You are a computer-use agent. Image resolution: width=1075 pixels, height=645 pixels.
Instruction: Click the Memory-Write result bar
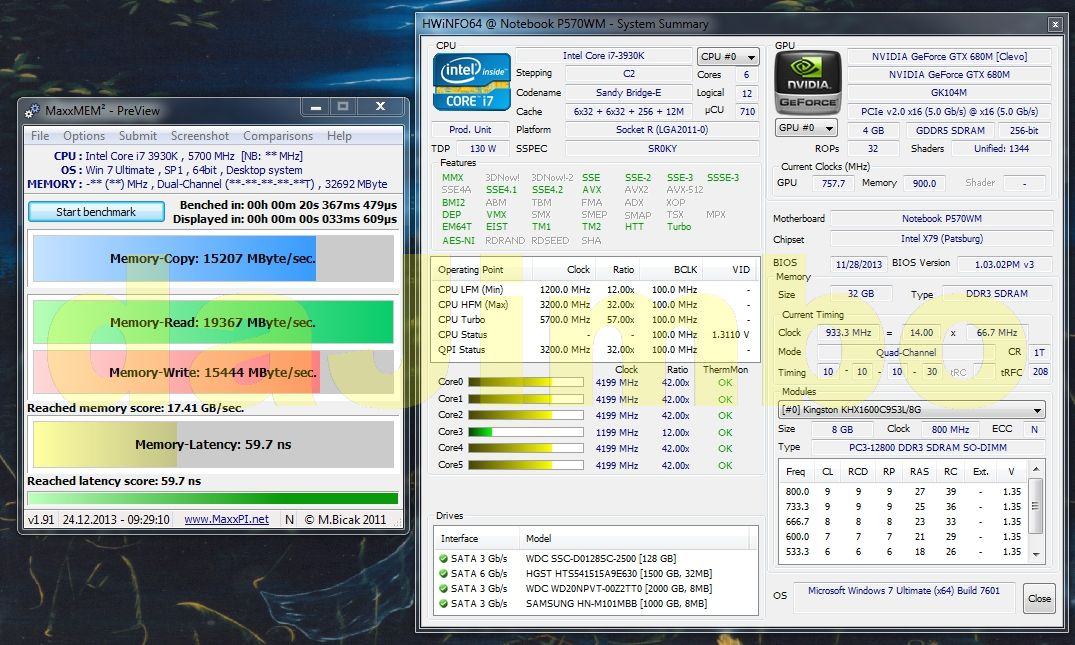click(213, 372)
